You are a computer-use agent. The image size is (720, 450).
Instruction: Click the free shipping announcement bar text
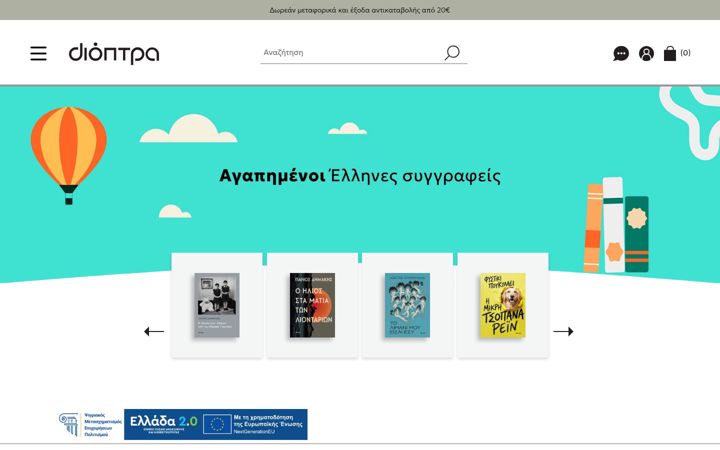coord(360,10)
